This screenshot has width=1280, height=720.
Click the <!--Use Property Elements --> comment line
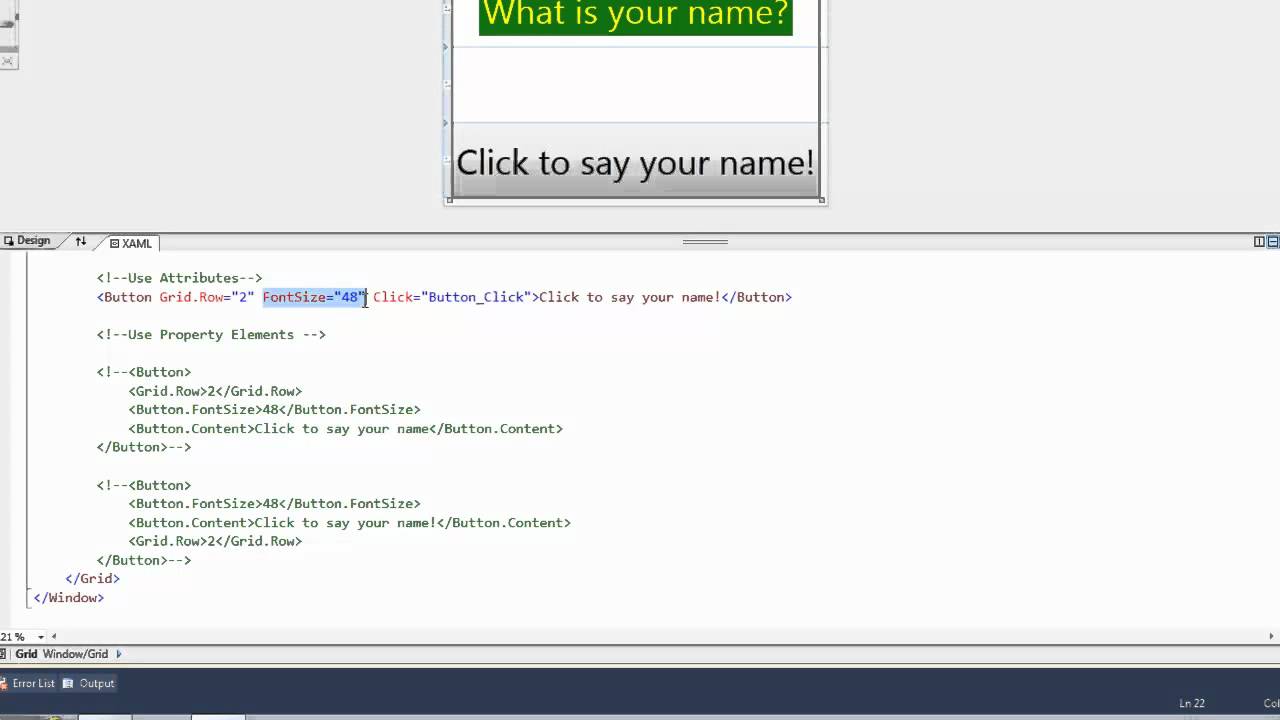tap(211, 335)
